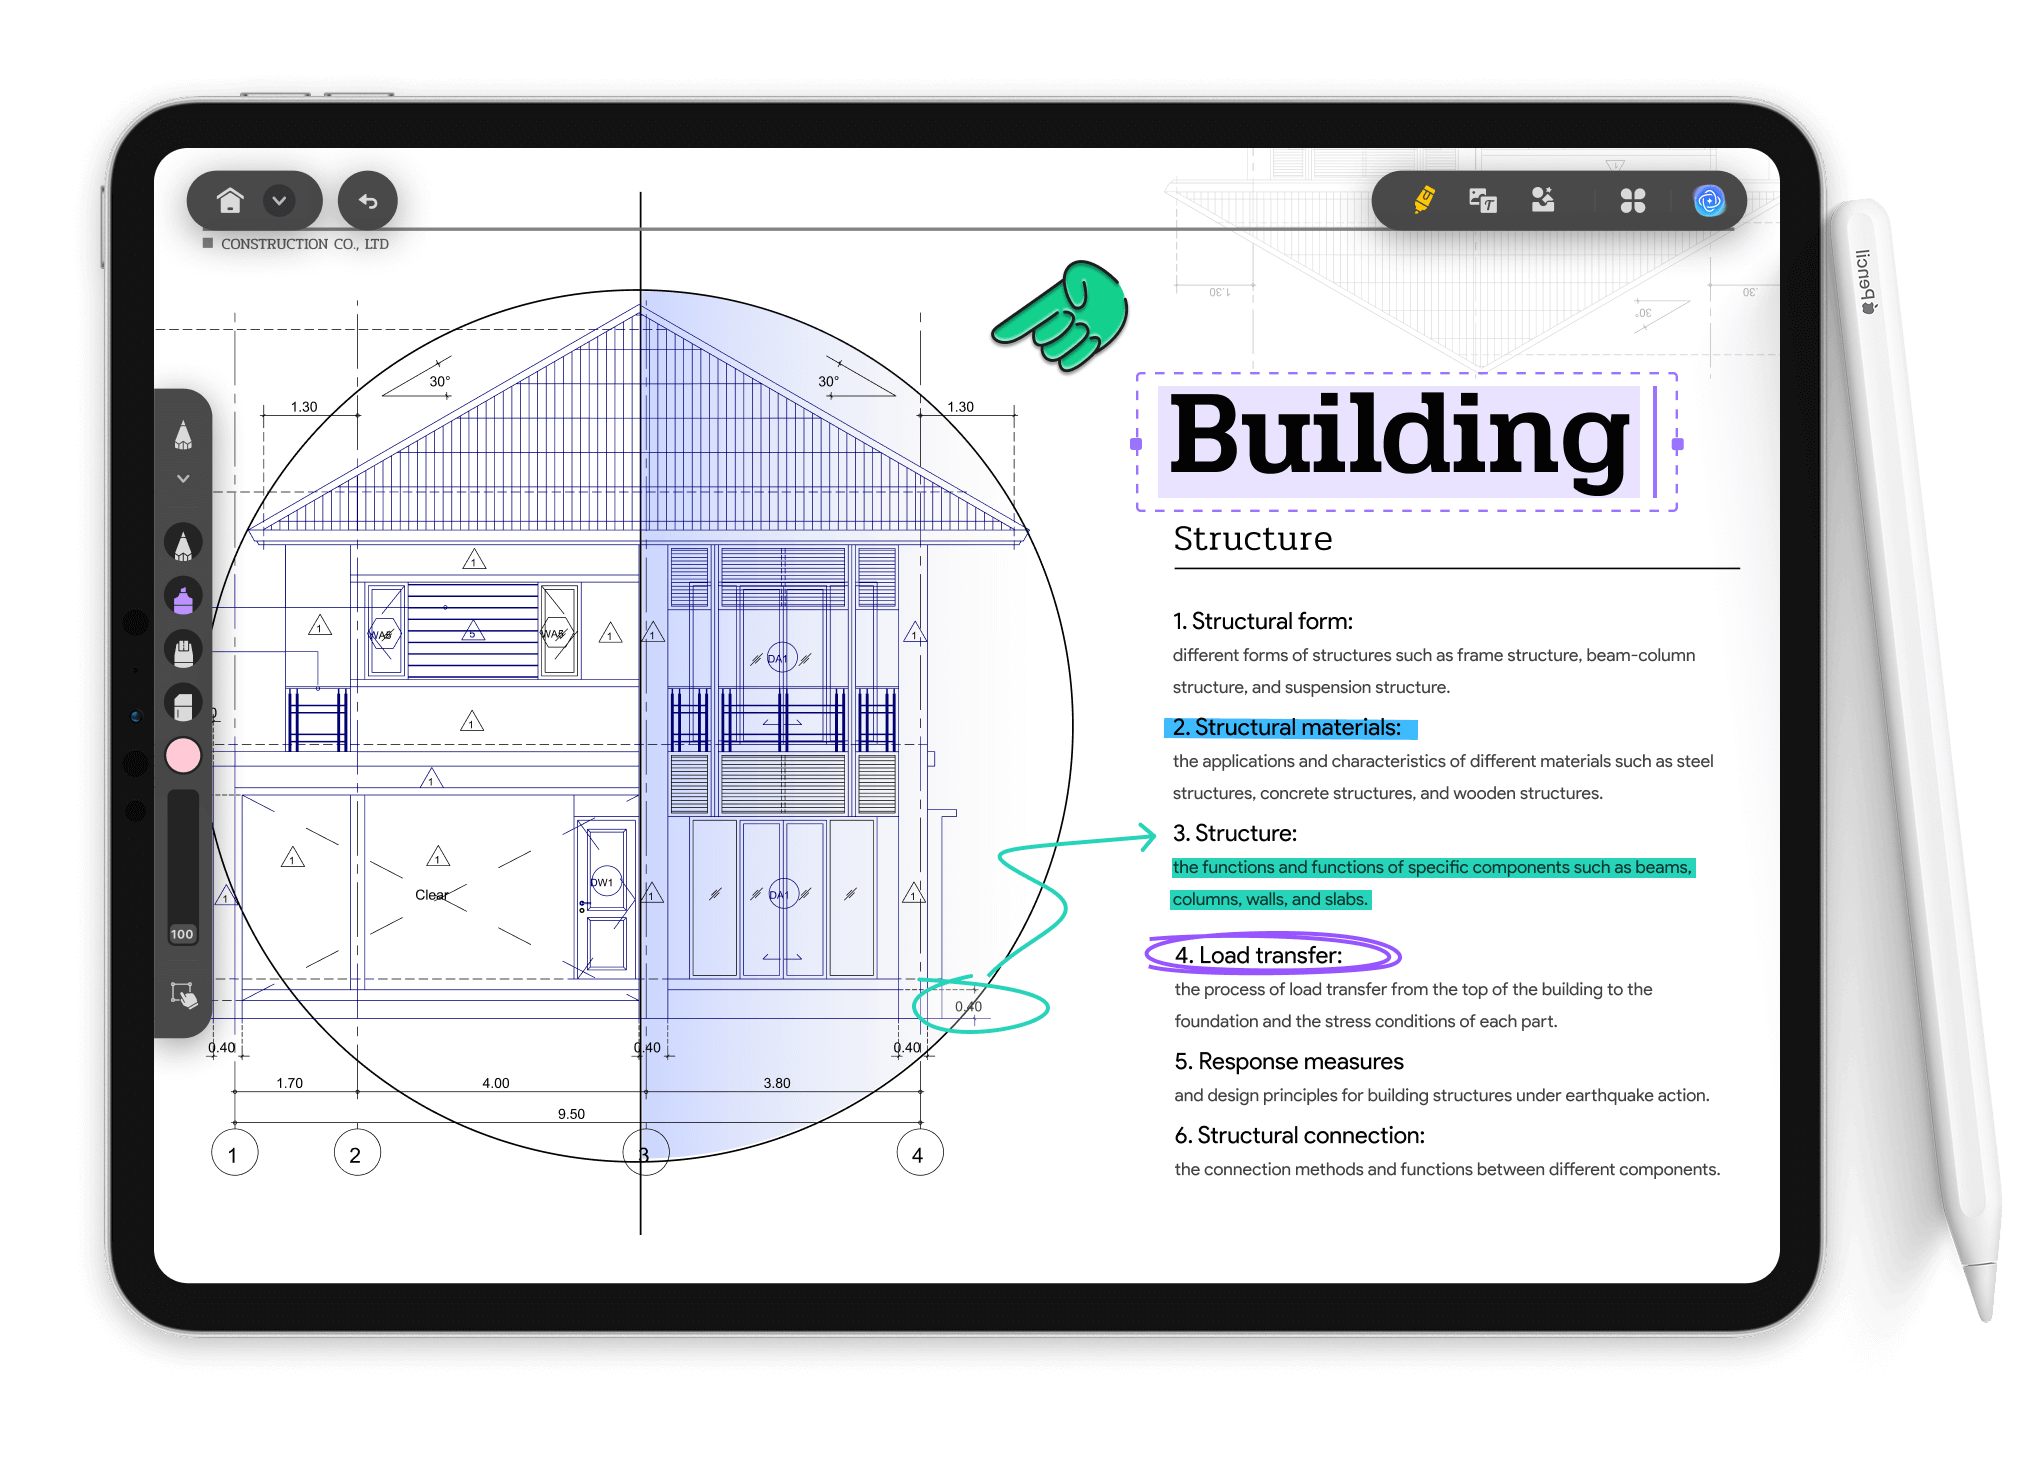Click the right handle of Building textbox
The height and width of the screenshot is (1468, 2023).
1677,444
